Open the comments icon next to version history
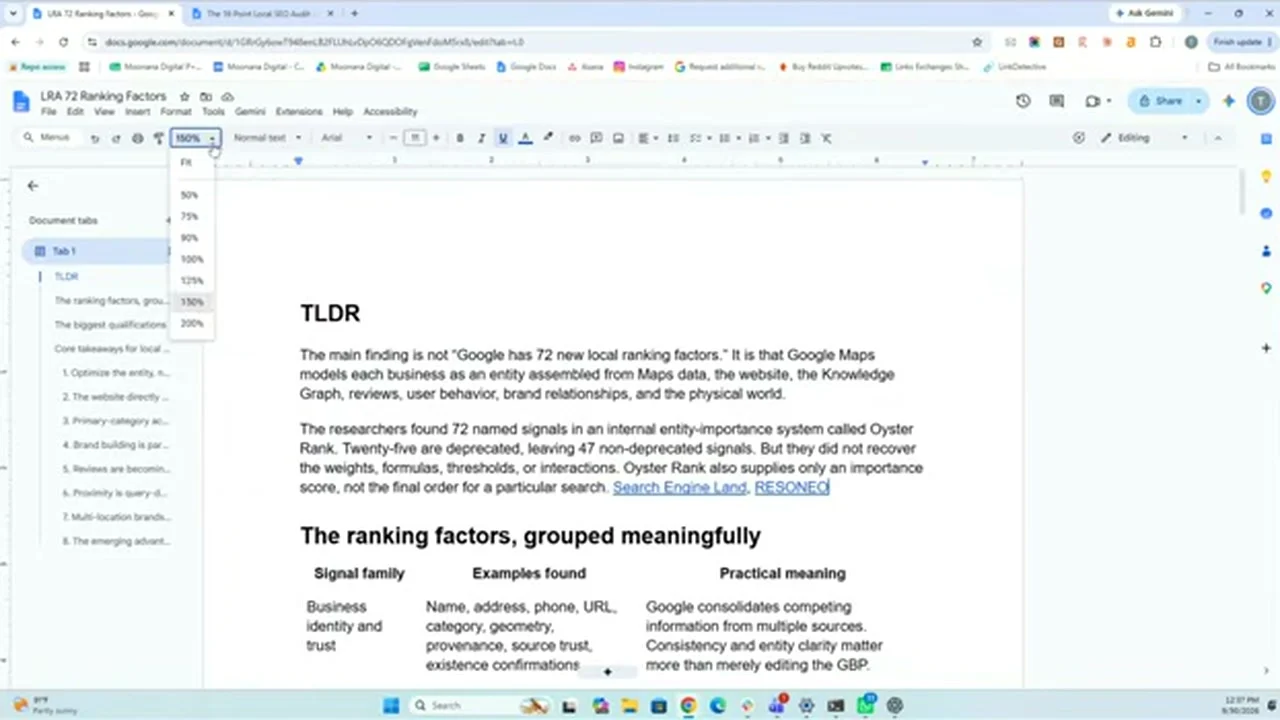 coord(1057,101)
